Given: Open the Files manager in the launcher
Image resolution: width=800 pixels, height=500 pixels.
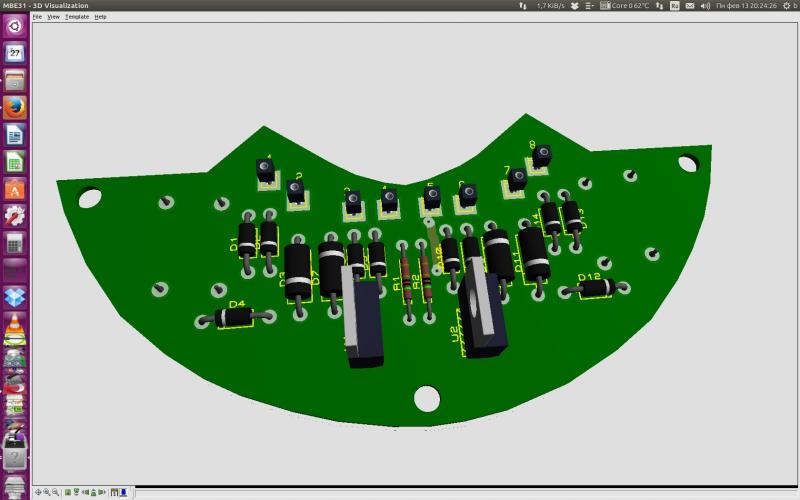Looking at the screenshot, I should pyautogui.click(x=15, y=80).
